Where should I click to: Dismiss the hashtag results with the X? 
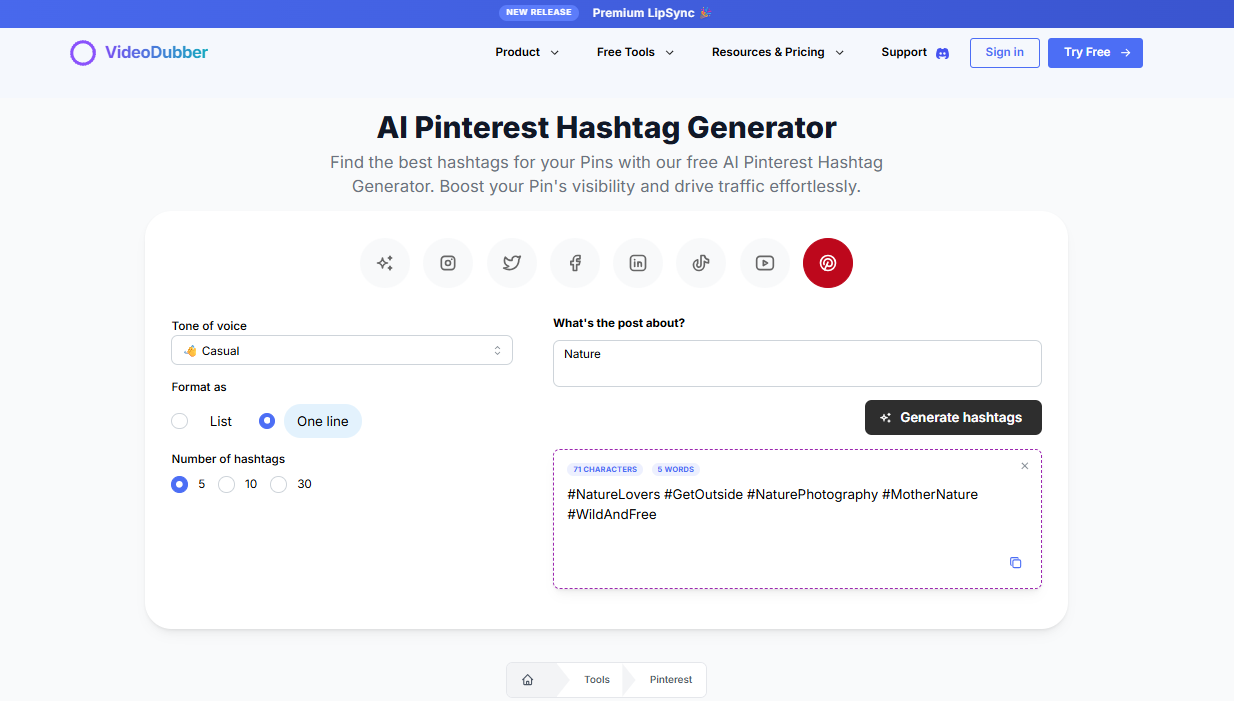pos(1024,466)
